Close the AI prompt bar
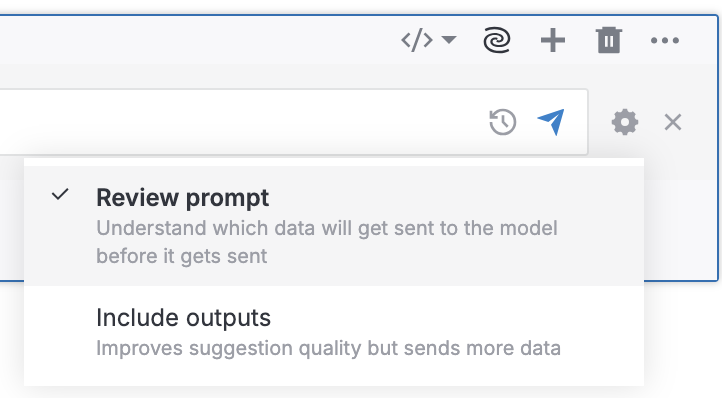Image resolution: width=722 pixels, height=398 pixels. click(673, 123)
